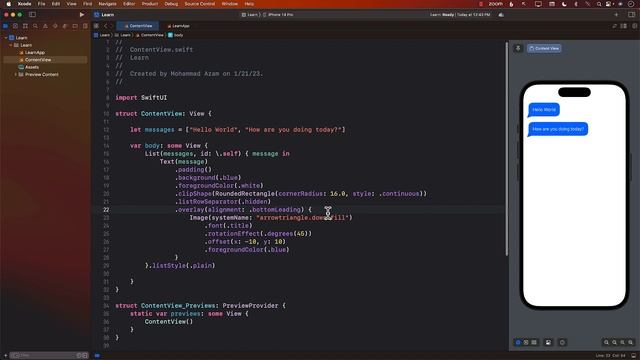Screen dimensions: 640x360
Task: Open the Debug menu
Action: coord(171,4)
